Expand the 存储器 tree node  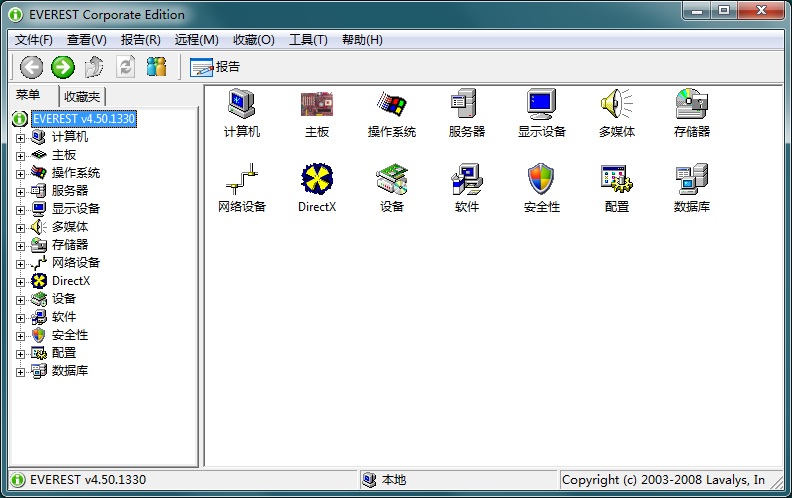tap(20, 246)
